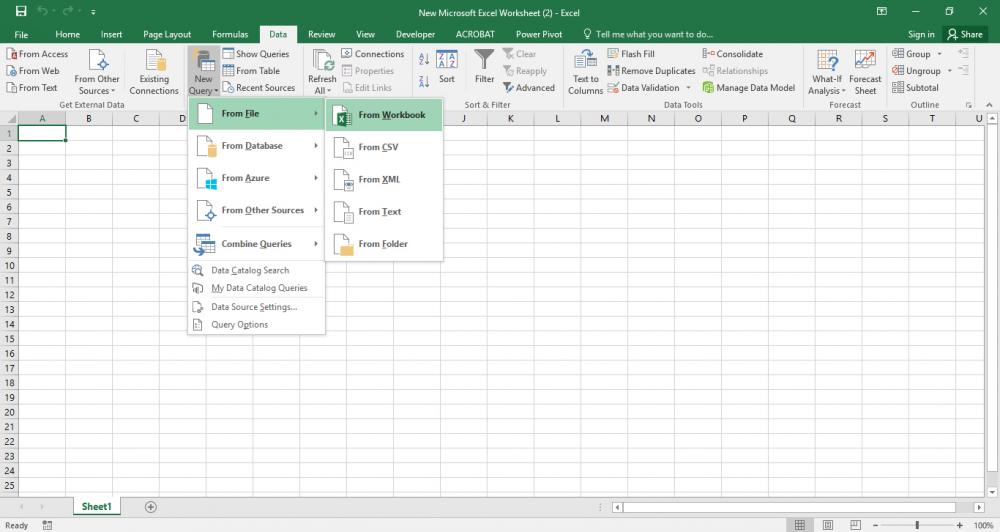
Task: Open the Text to Columns tool
Action: pyautogui.click(x=585, y=72)
